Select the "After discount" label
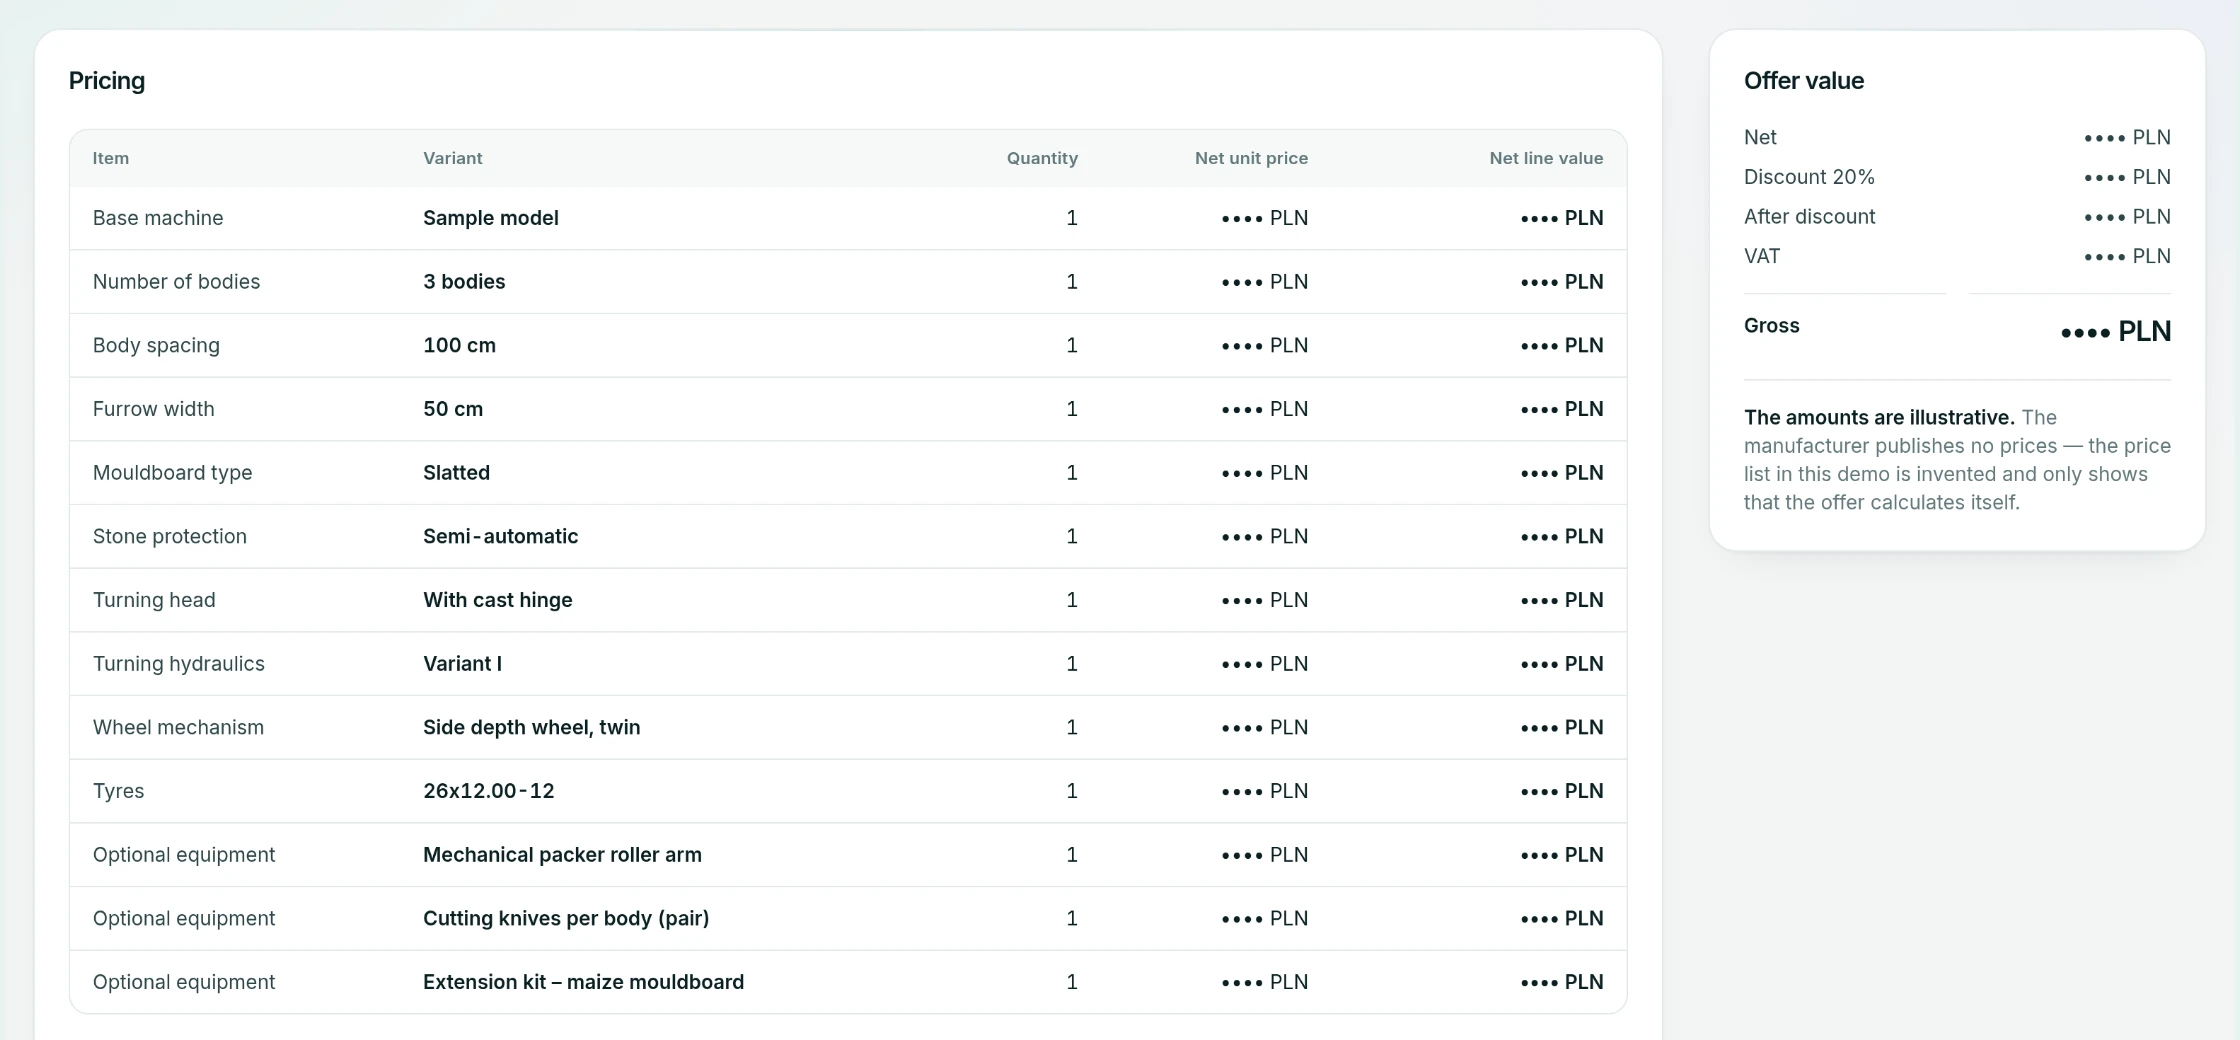This screenshot has width=2240, height=1040. coord(1809,217)
